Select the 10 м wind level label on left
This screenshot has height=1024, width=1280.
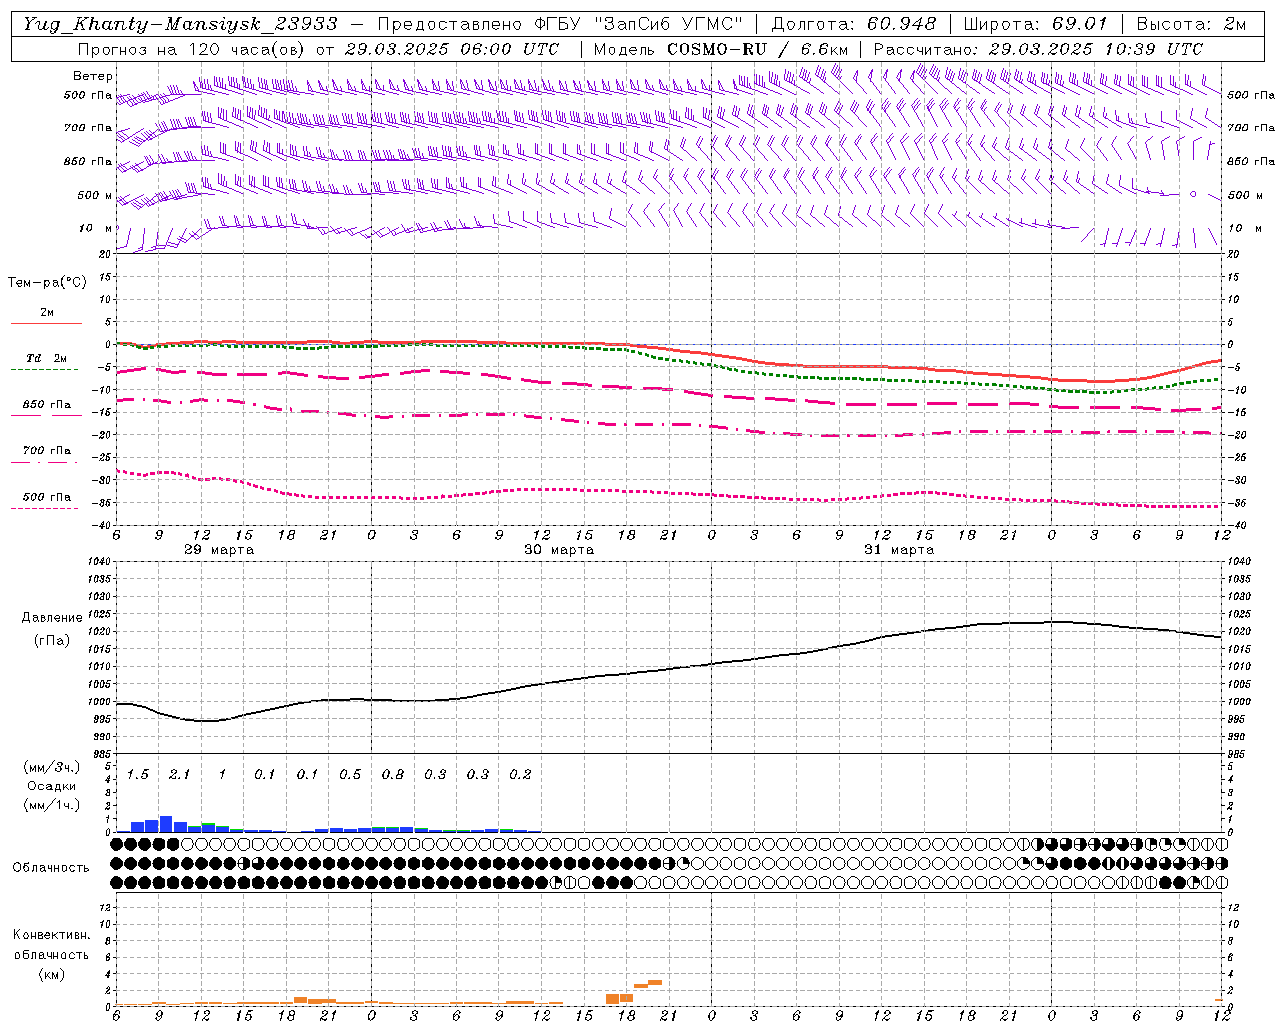96,228
